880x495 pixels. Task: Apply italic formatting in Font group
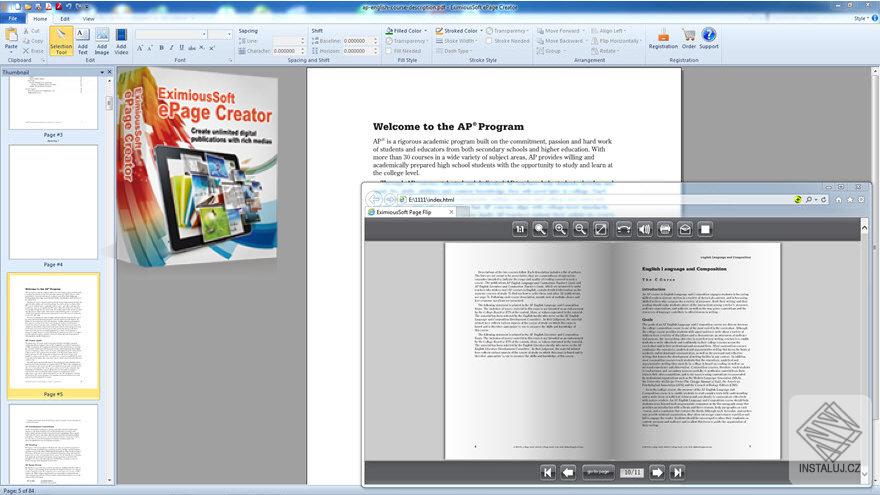pyautogui.click(x=172, y=48)
